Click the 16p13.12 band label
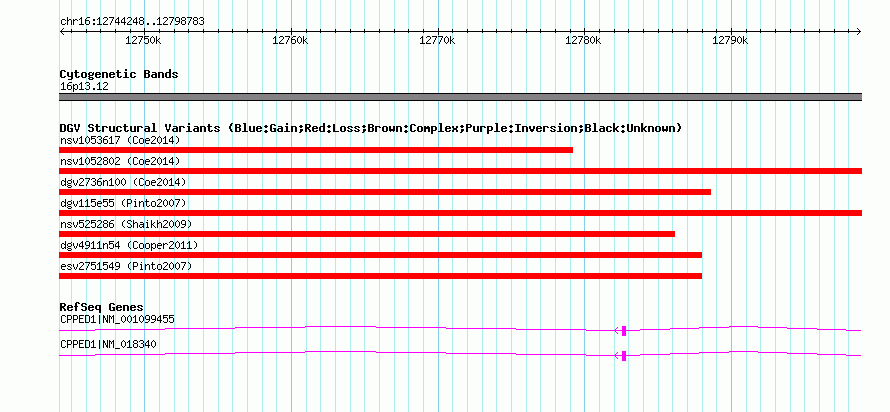890x412 pixels. (x=84, y=87)
